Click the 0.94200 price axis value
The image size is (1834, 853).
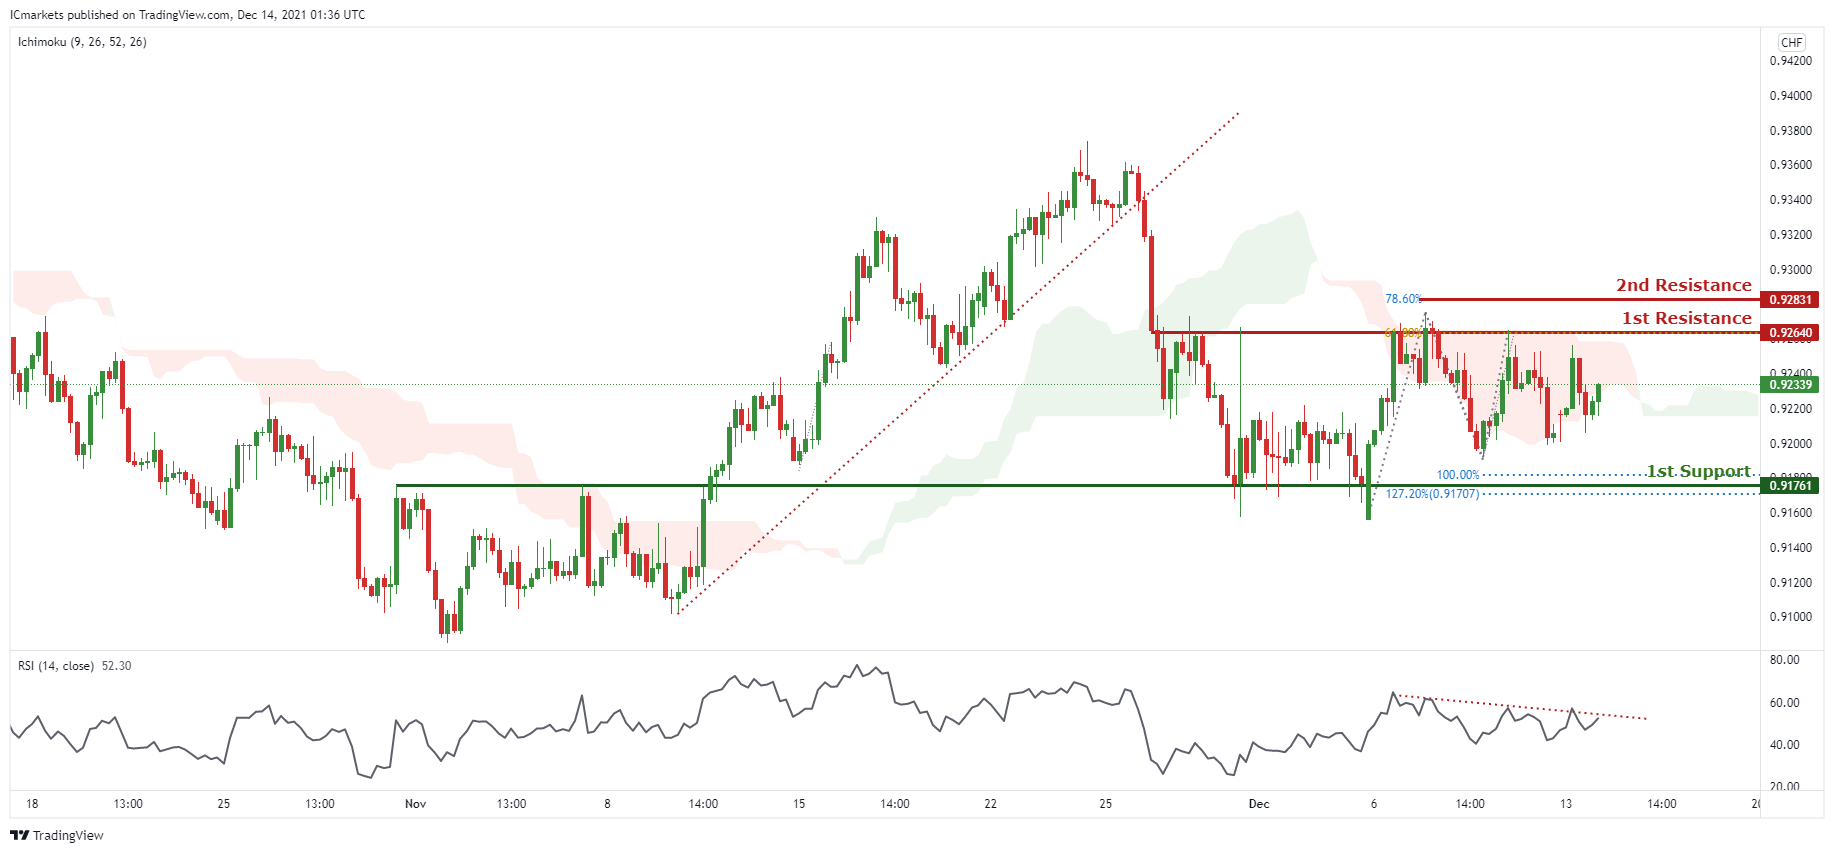[1790, 61]
